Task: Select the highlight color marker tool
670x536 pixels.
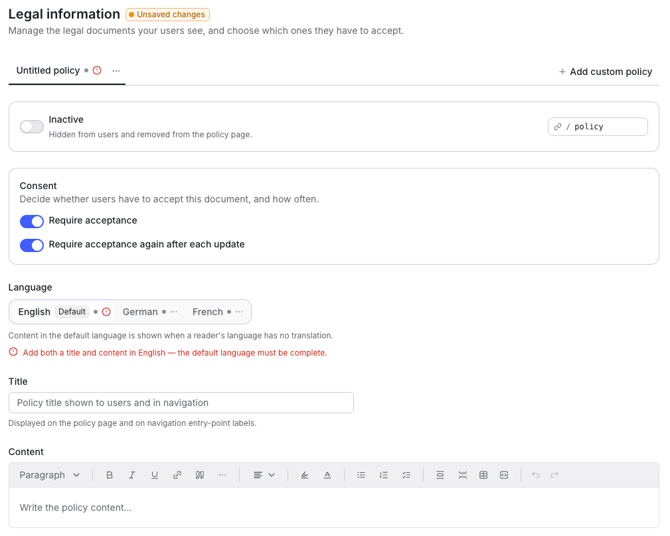Action: 305,475
